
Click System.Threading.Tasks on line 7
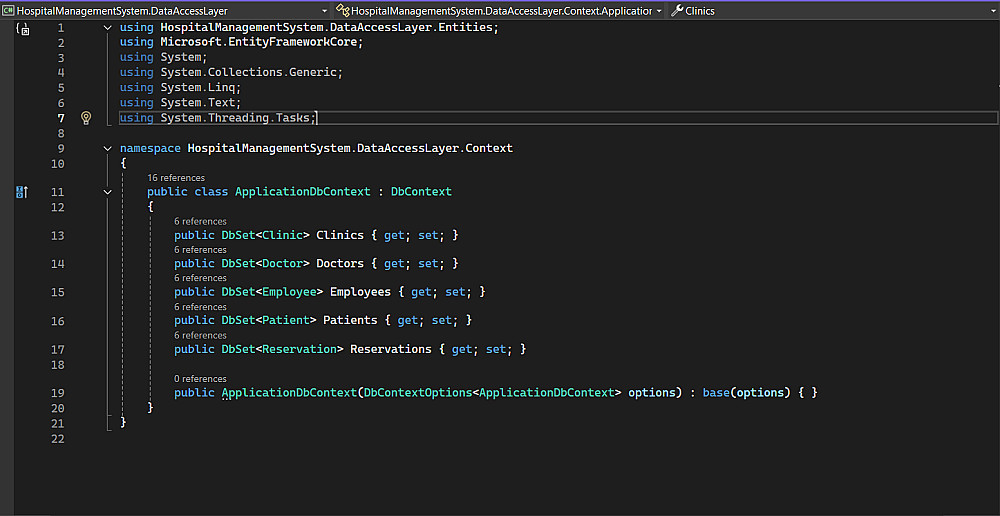(235, 118)
